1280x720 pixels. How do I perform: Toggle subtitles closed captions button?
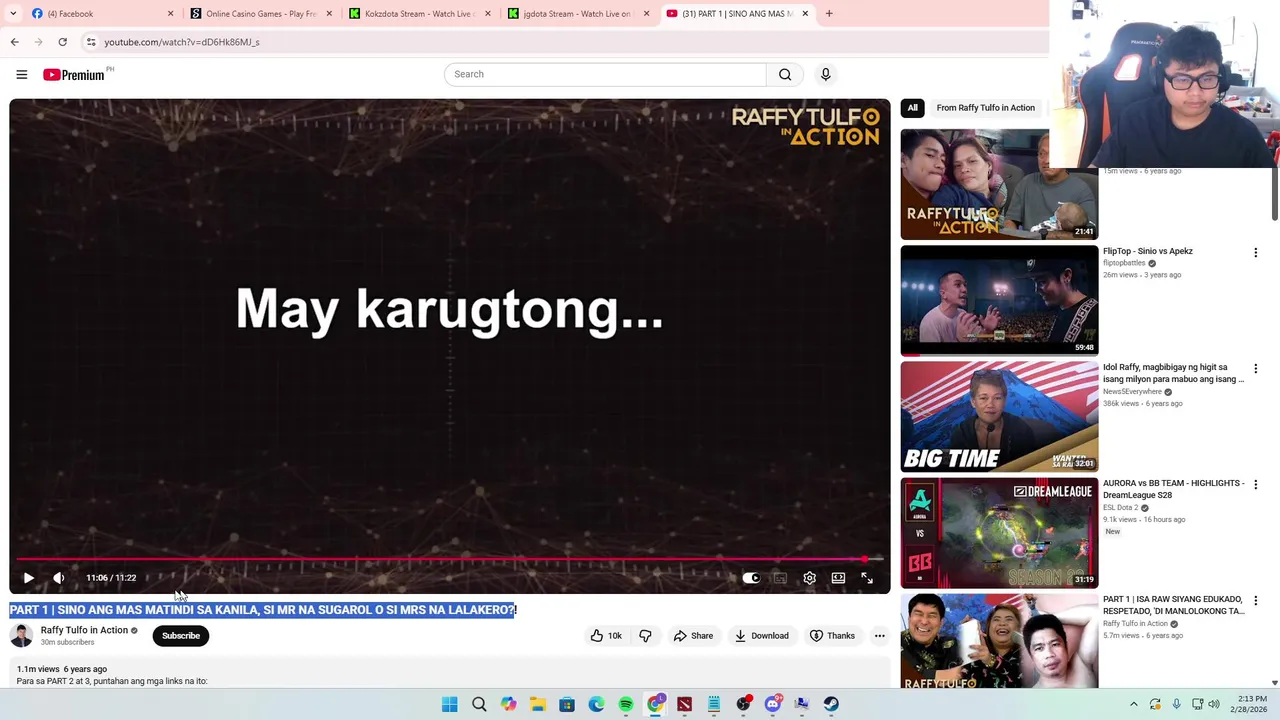click(x=780, y=578)
